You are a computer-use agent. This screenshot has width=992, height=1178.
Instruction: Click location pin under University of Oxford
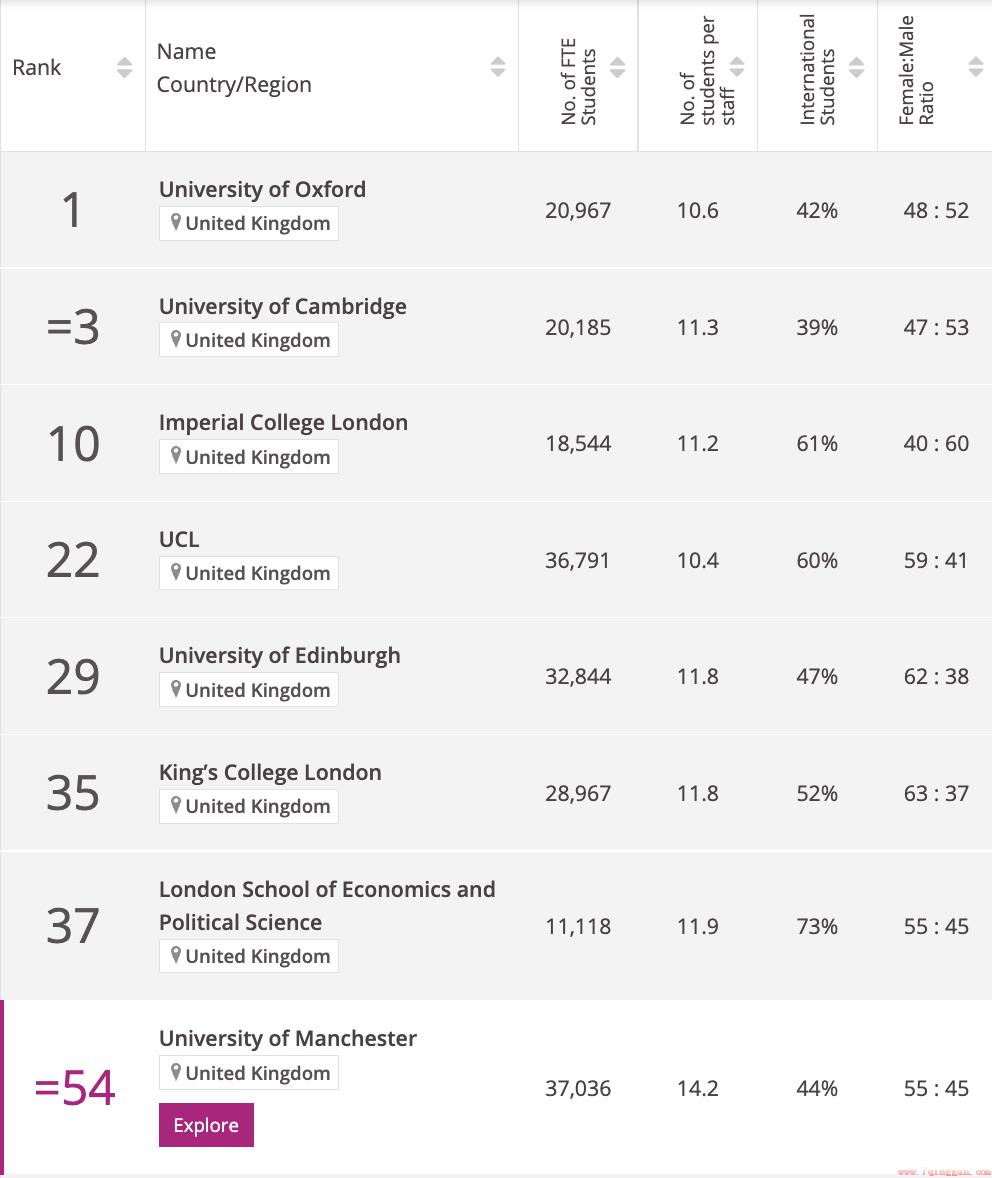coord(176,222)
